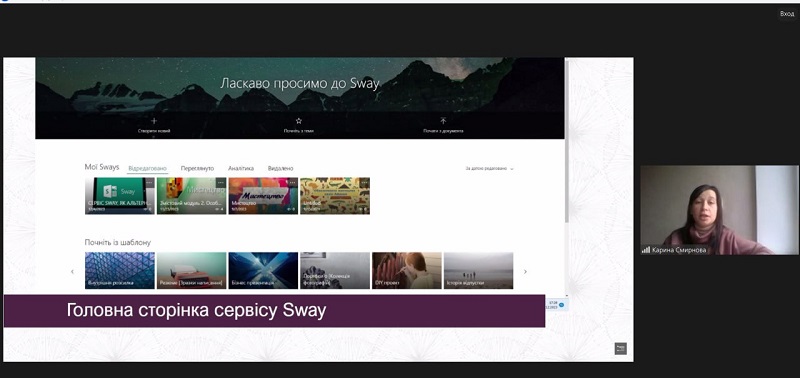The image size is (800, 378).
Task: Switch to the Переглянуто tab
Action: [197, 168]
